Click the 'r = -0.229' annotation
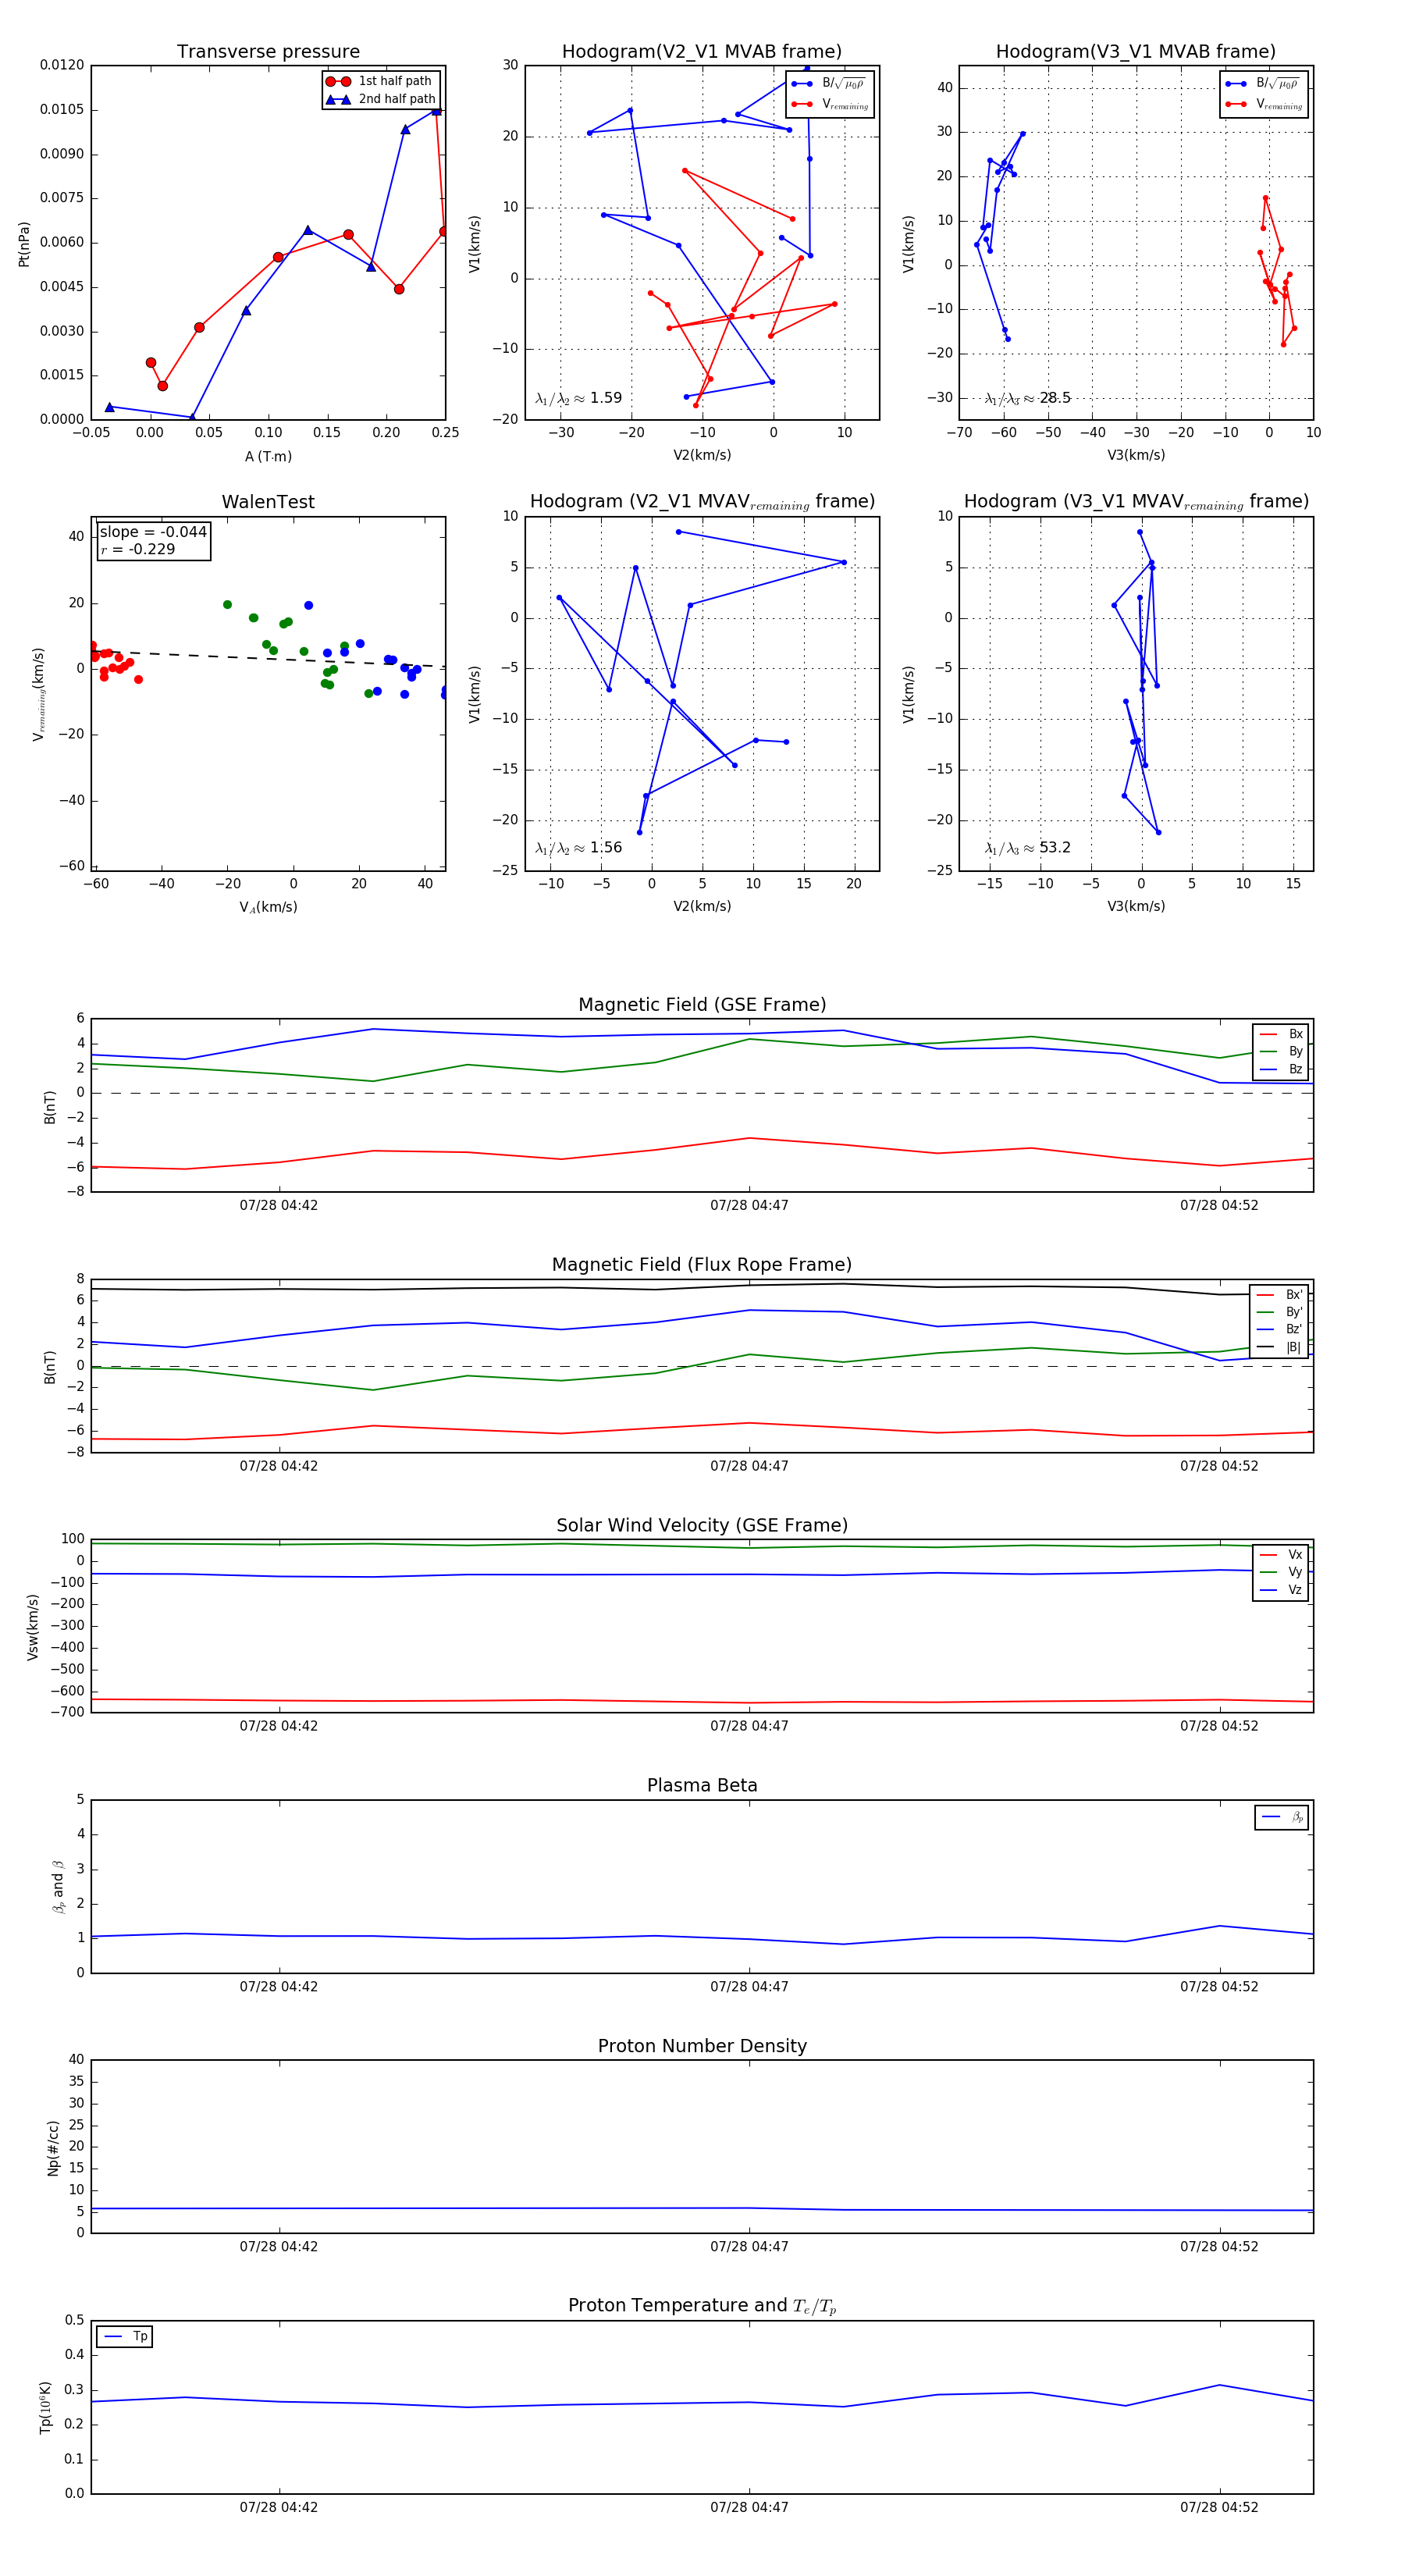Image resolution: width=1405 pixels, height=2576 pixels. tap(138, 549)
